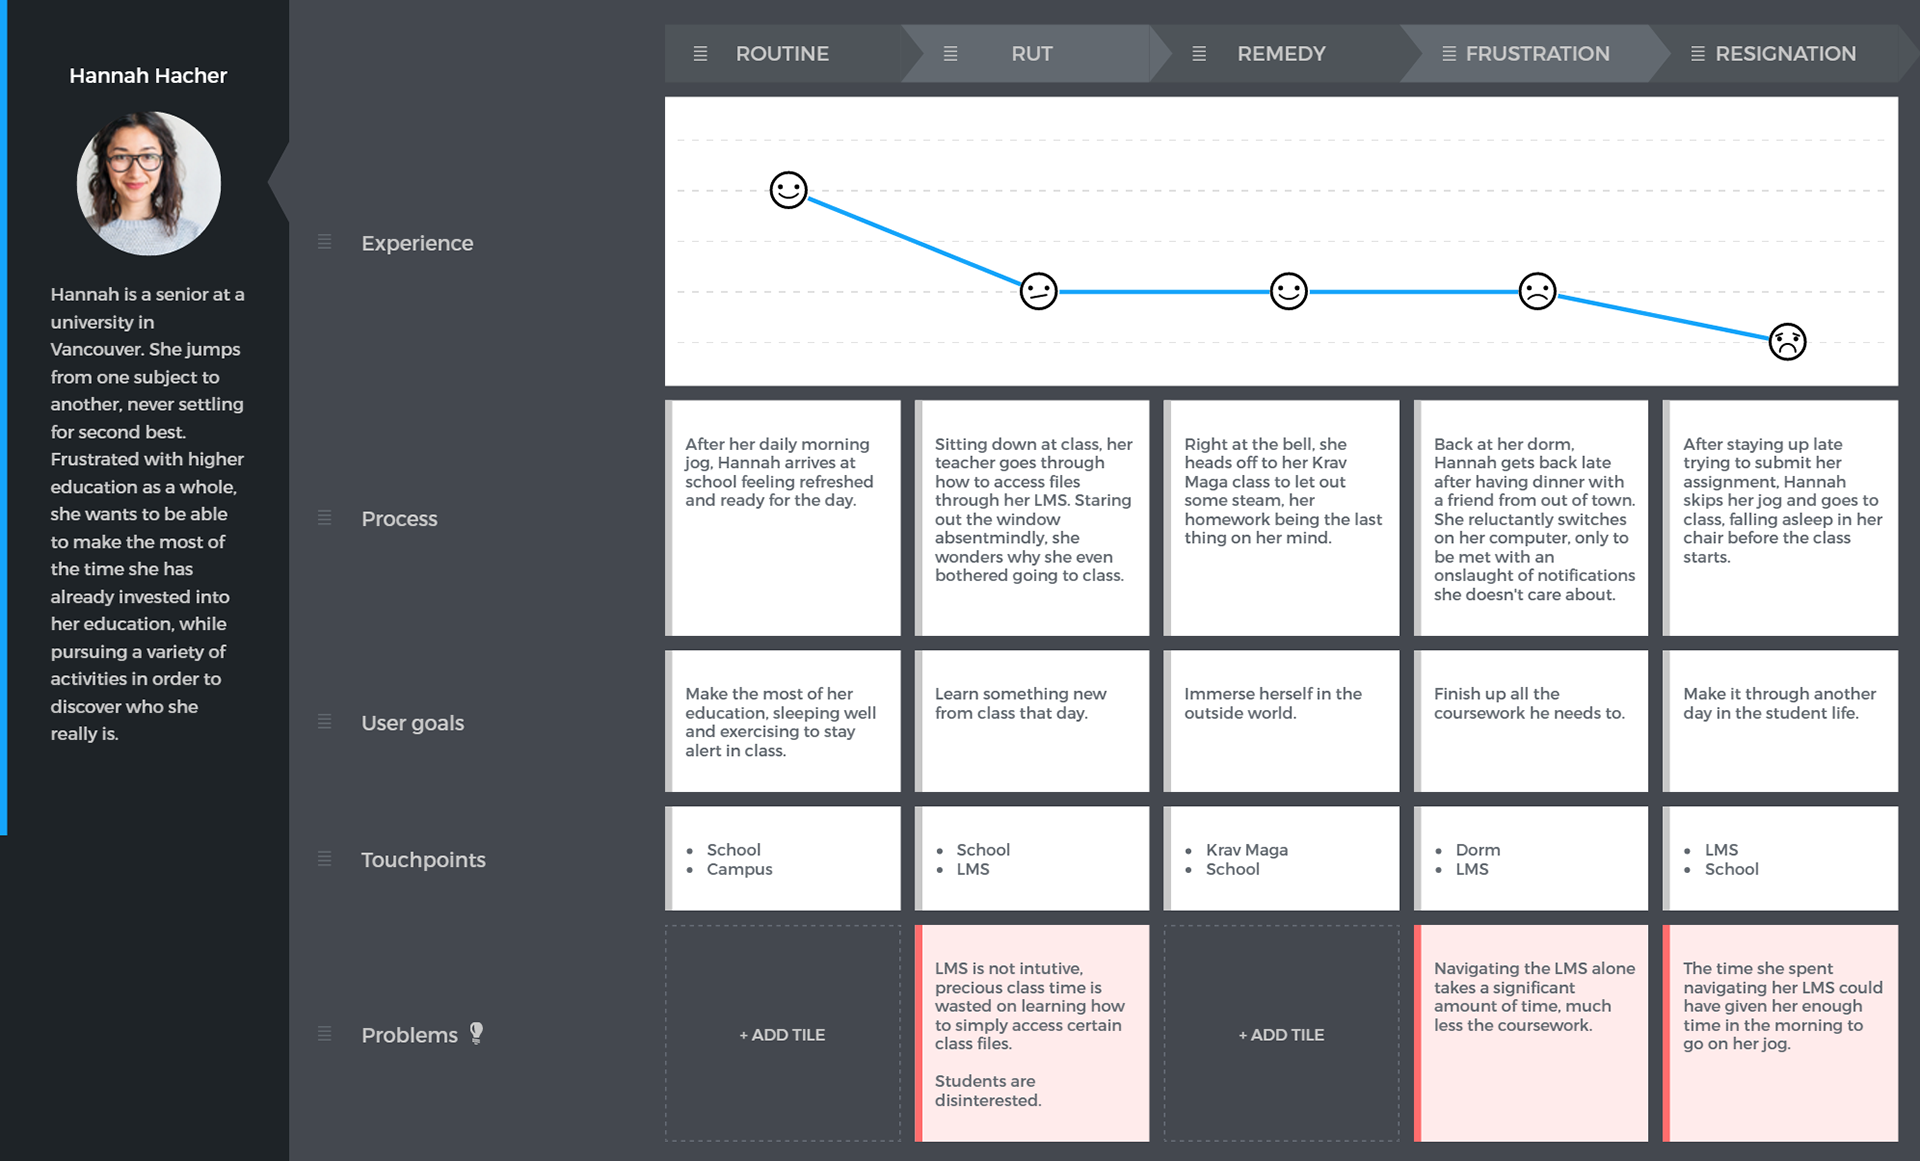Click the Krav Maga touchpoints tile
Viewport: 1920px width, 1161px height.
pos(1281,859)
